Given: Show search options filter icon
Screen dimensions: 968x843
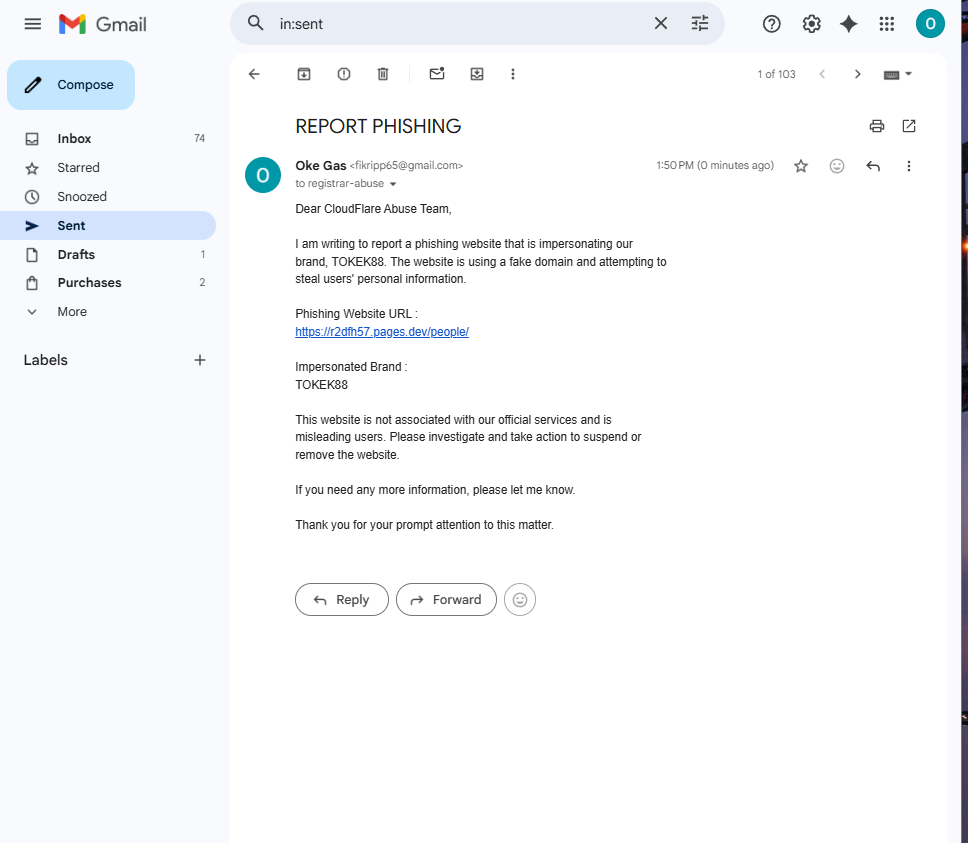Looking at the screenshot, I should 699,23.
